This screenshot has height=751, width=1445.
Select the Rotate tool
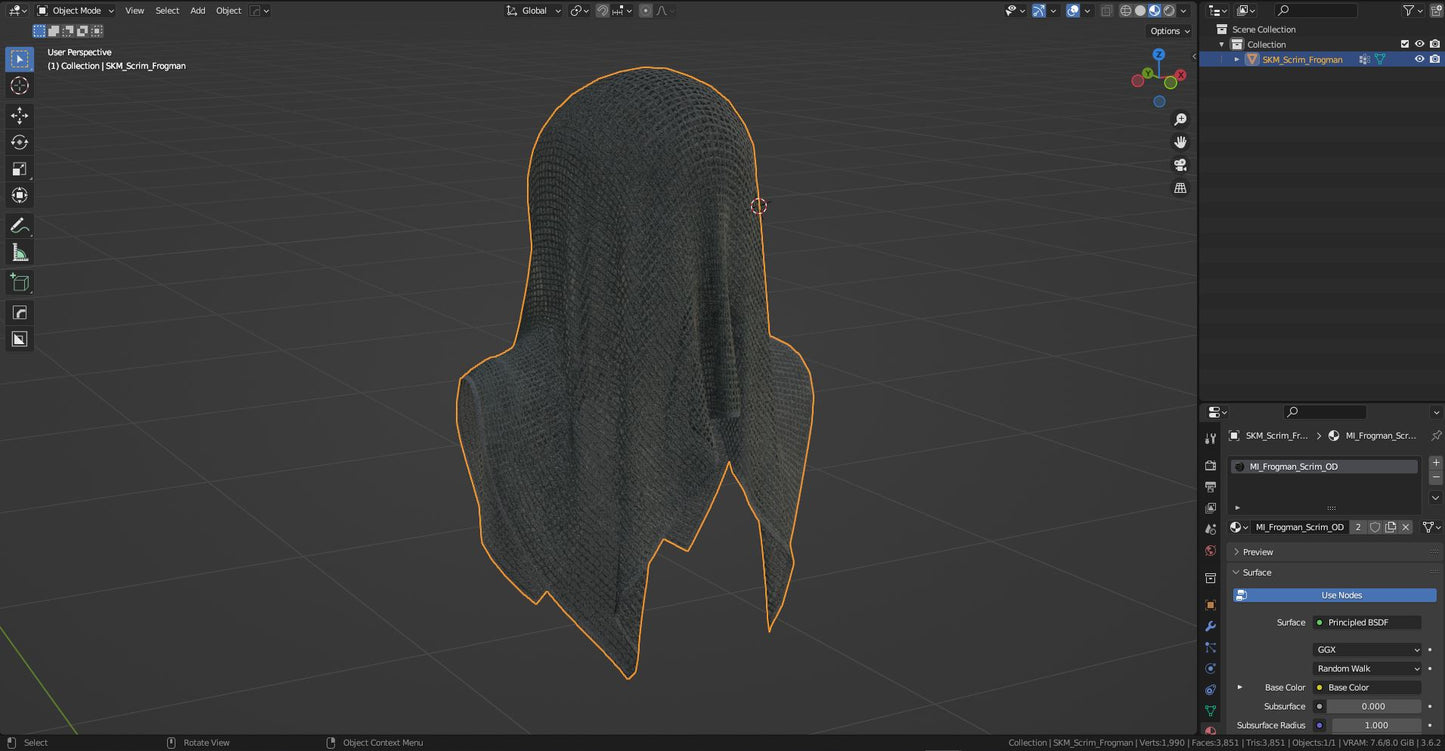tap(19, 142)
